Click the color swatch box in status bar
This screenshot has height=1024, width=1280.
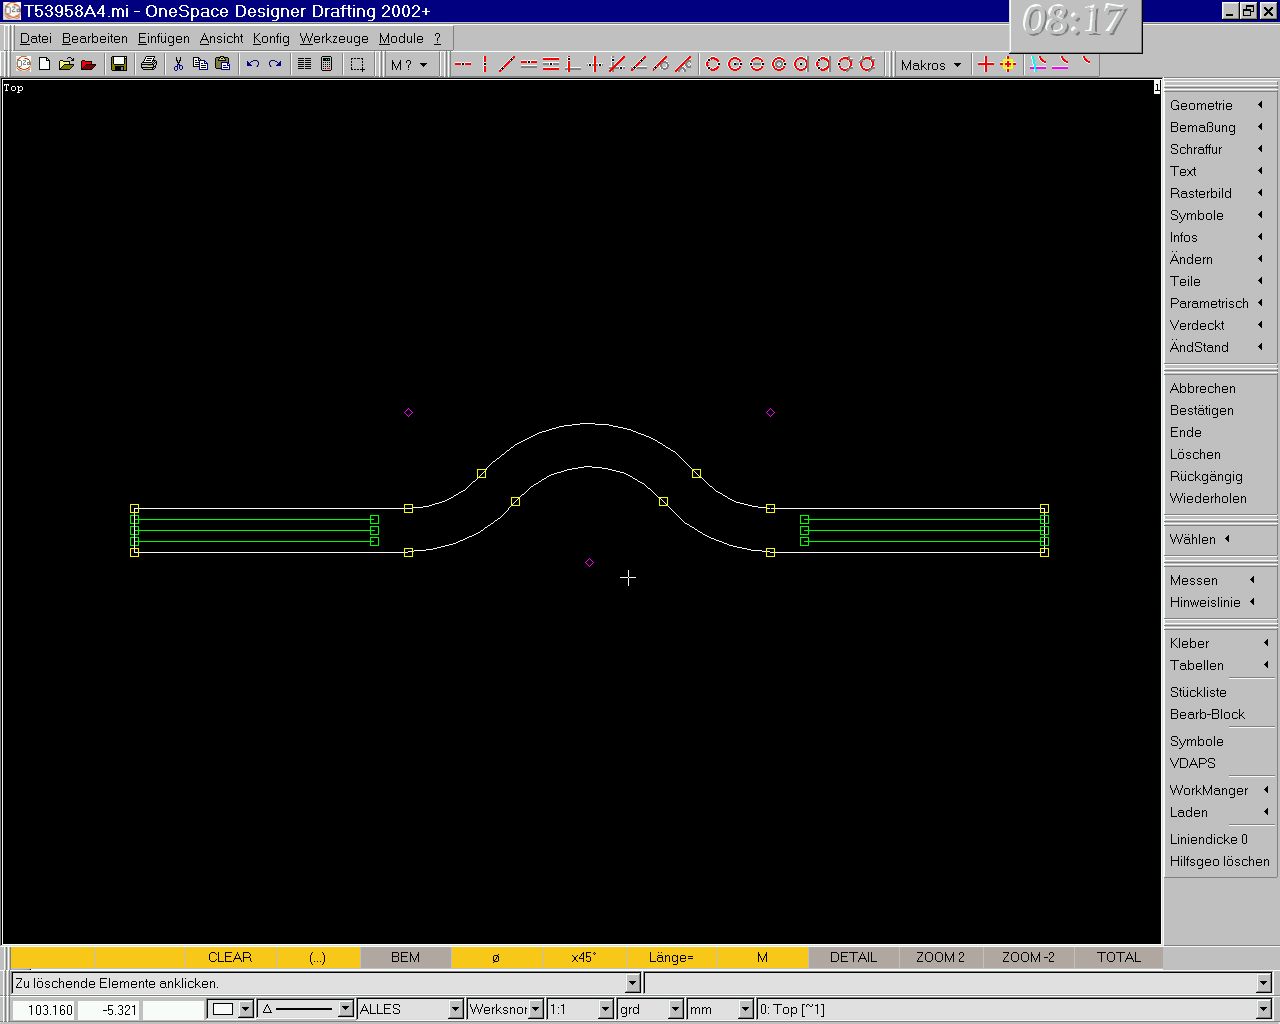[x=223, y=1010]
